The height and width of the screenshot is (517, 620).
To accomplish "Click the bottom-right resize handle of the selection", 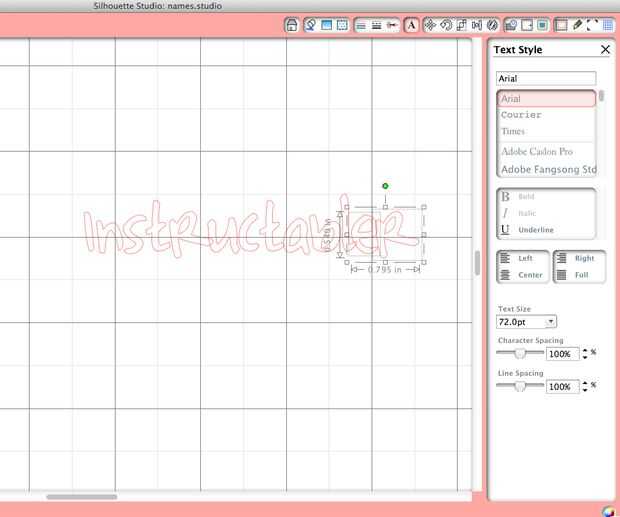I will click(423, 262).
